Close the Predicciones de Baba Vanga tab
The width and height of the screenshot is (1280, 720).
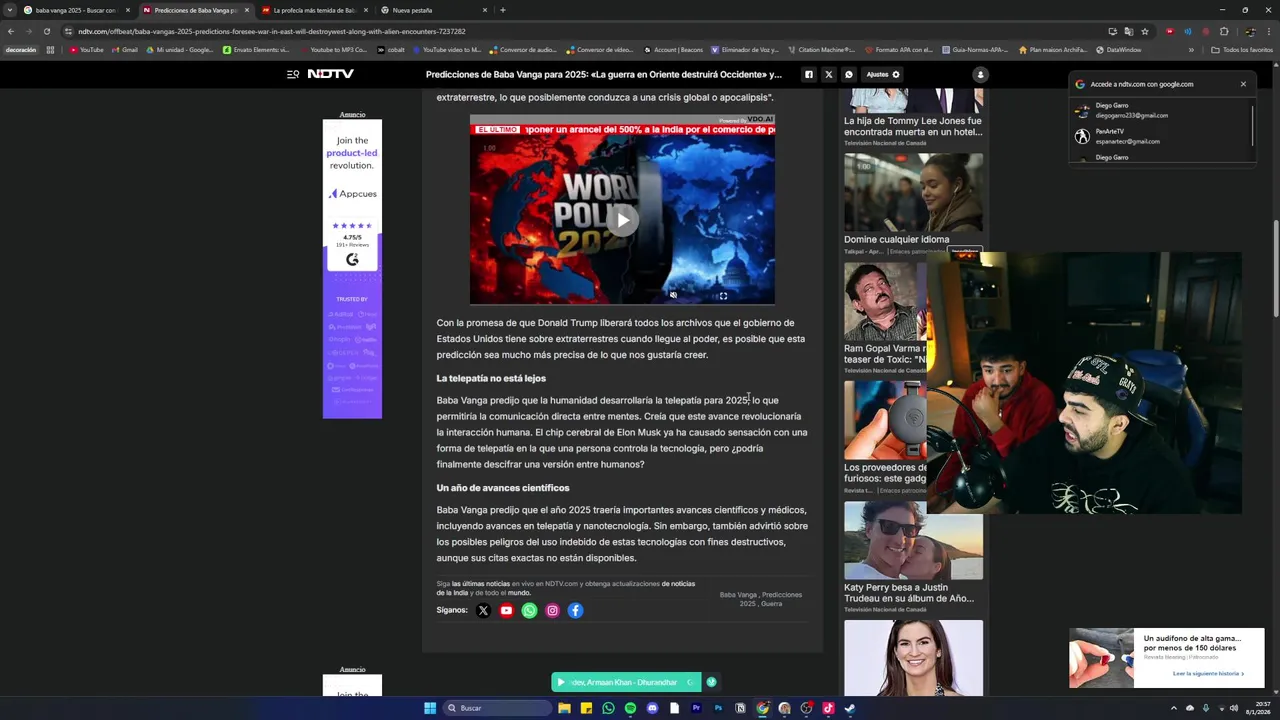pyautogui.click(x=247, y=10)
